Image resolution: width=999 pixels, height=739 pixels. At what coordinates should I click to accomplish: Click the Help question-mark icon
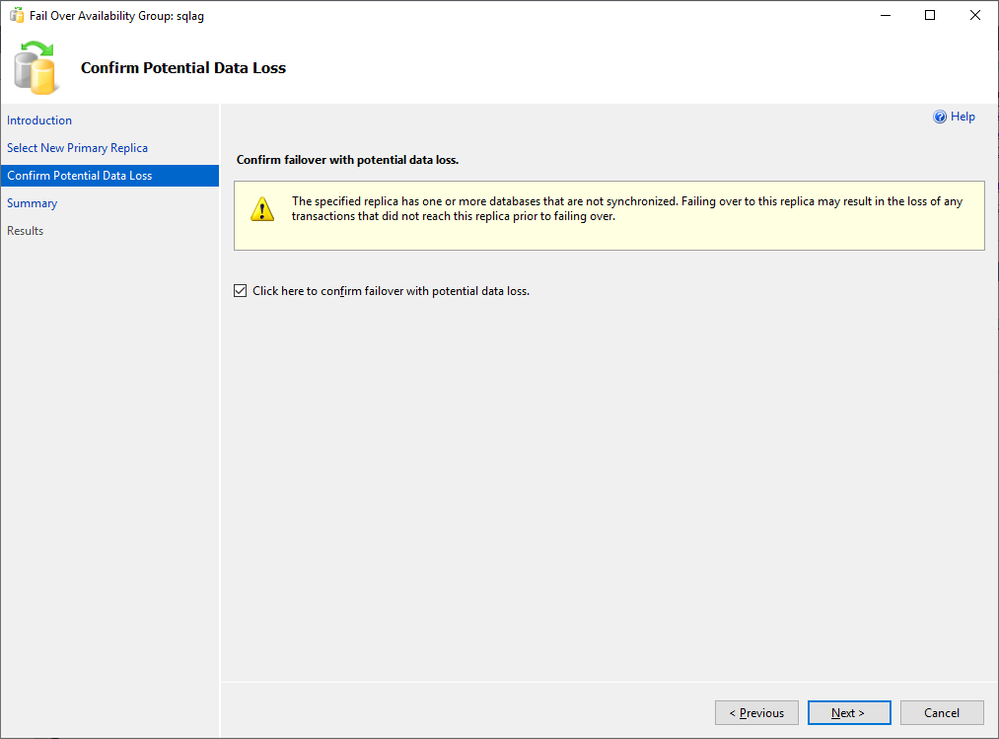point(940,117)
